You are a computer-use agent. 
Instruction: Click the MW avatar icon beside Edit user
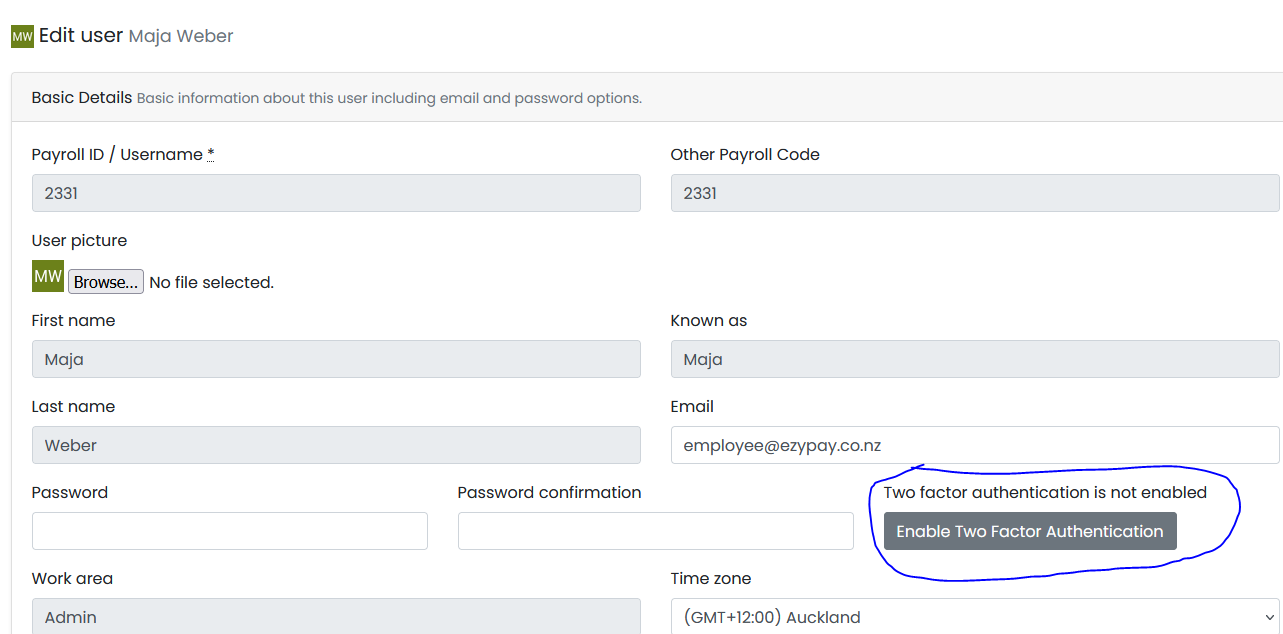[22, 36]
